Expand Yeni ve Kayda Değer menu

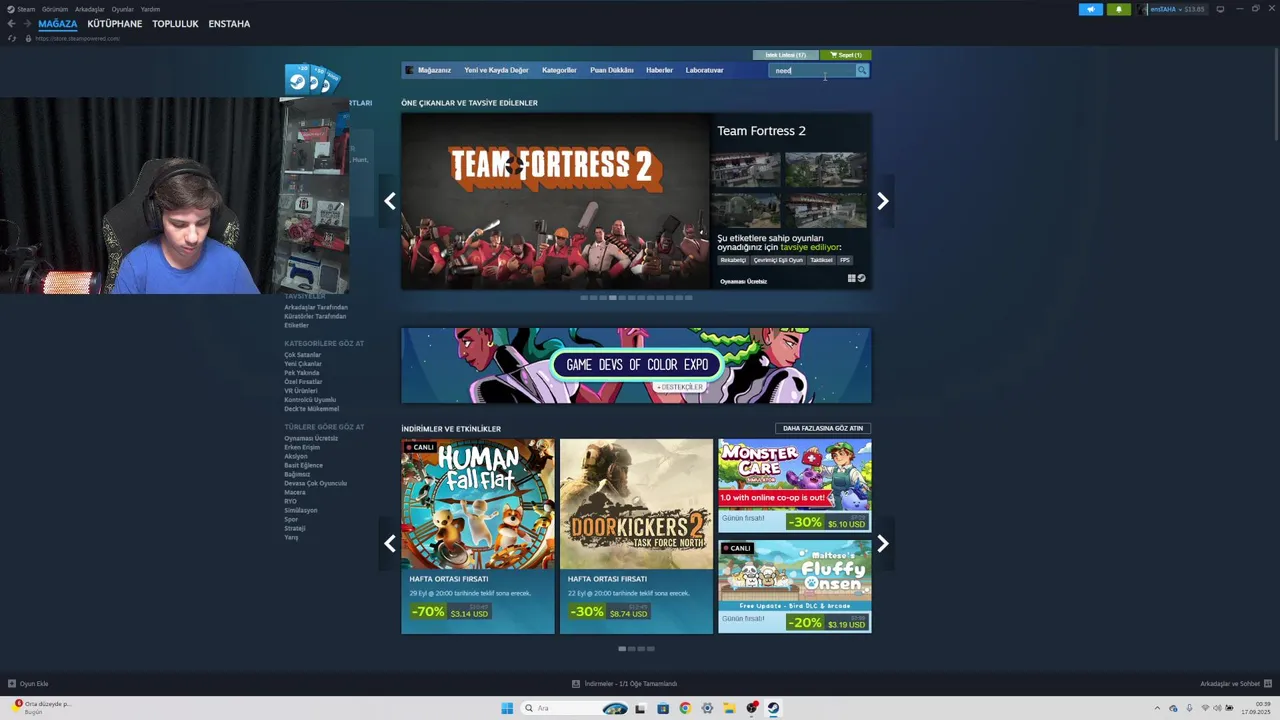point(496,70)
